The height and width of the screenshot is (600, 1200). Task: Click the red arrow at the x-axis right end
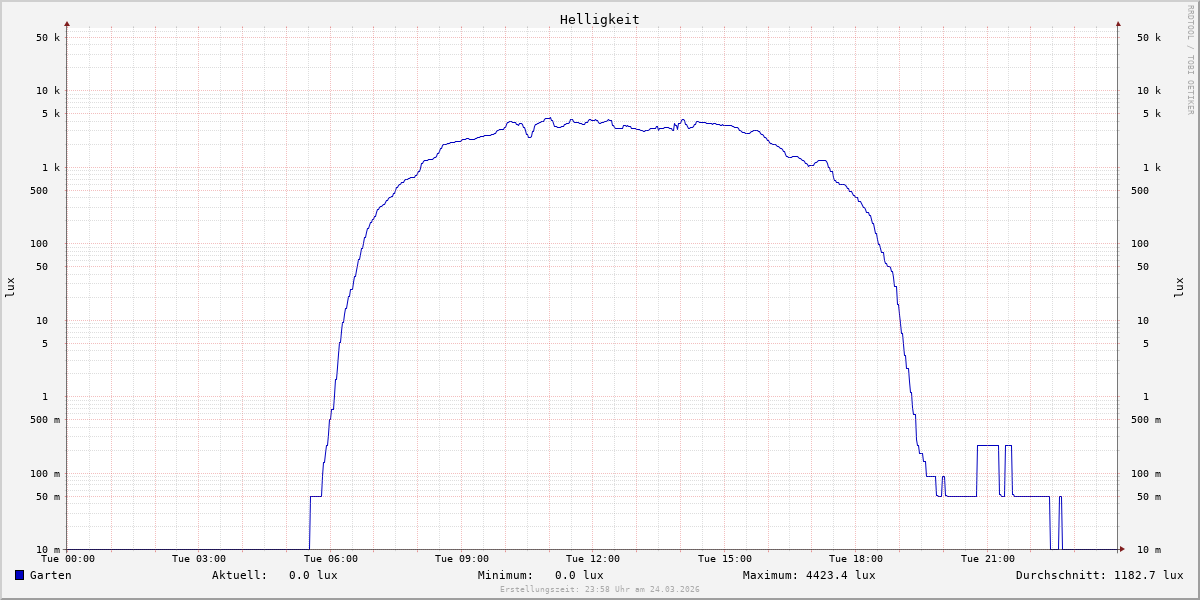(x=1121, y=549)
